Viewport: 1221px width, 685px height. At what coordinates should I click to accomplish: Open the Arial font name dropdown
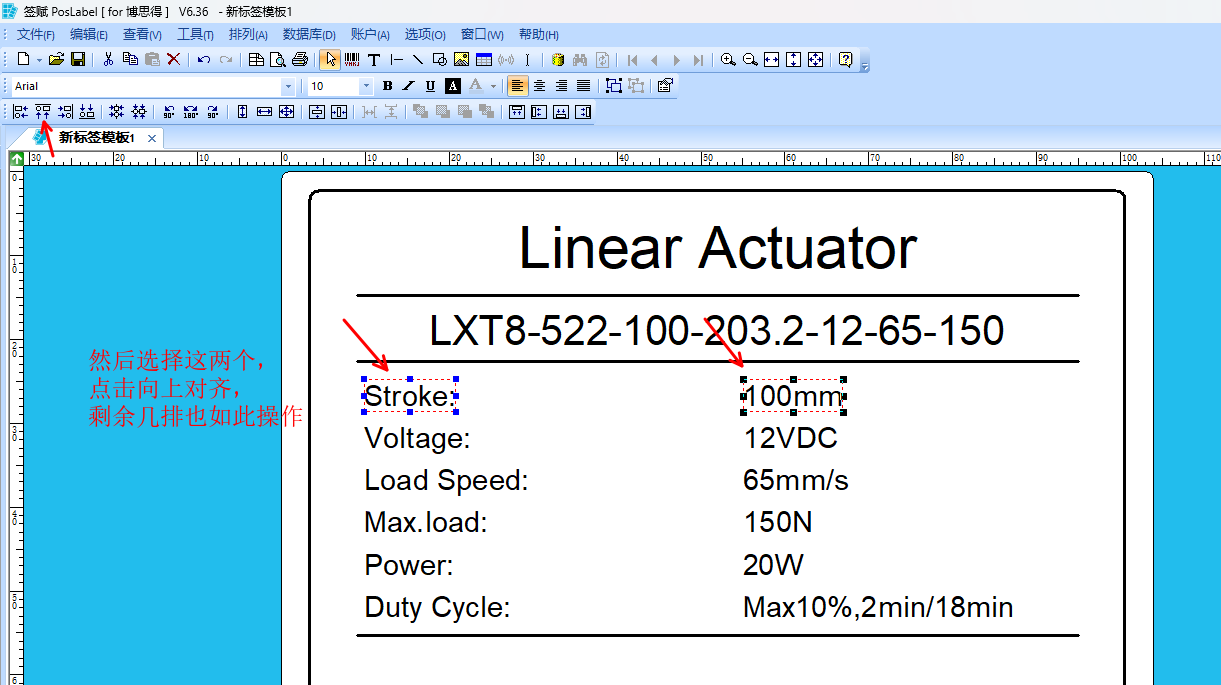click(x=288, y=87)
